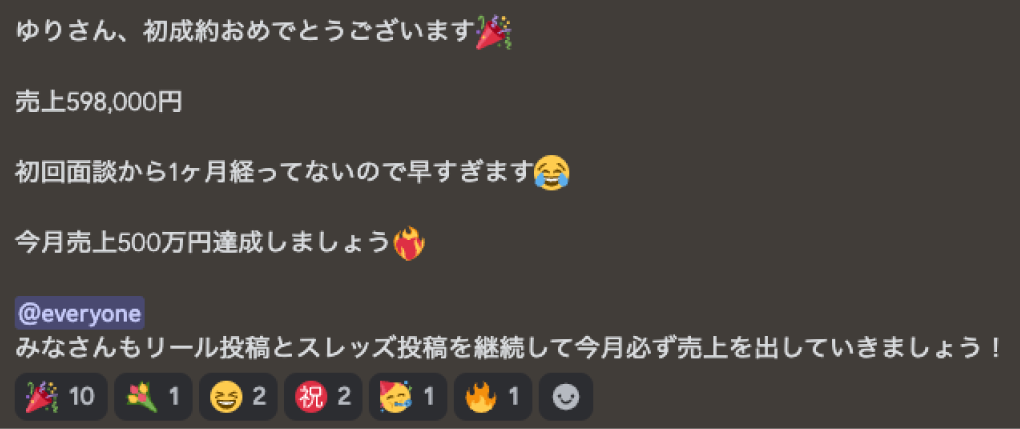This screenshot has height=429, width=1020.
Task: Click the @everyone mention
Action: [80, 314]
